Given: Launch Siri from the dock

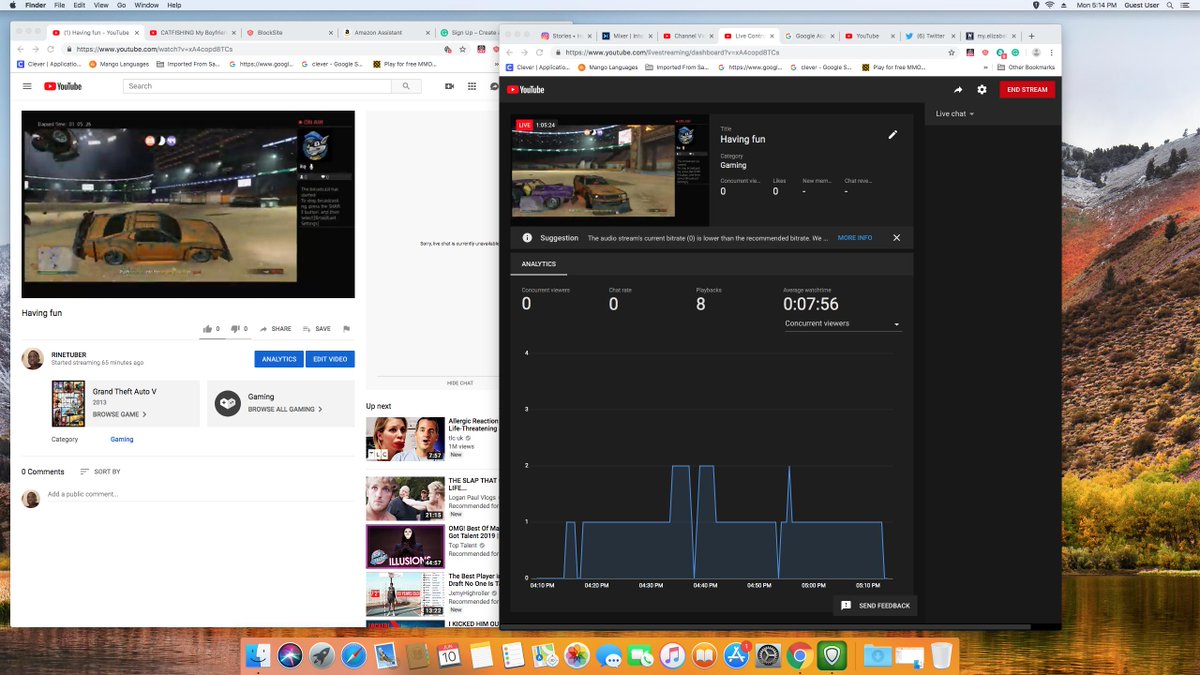Looking at the screenshot, I should 290,655.
